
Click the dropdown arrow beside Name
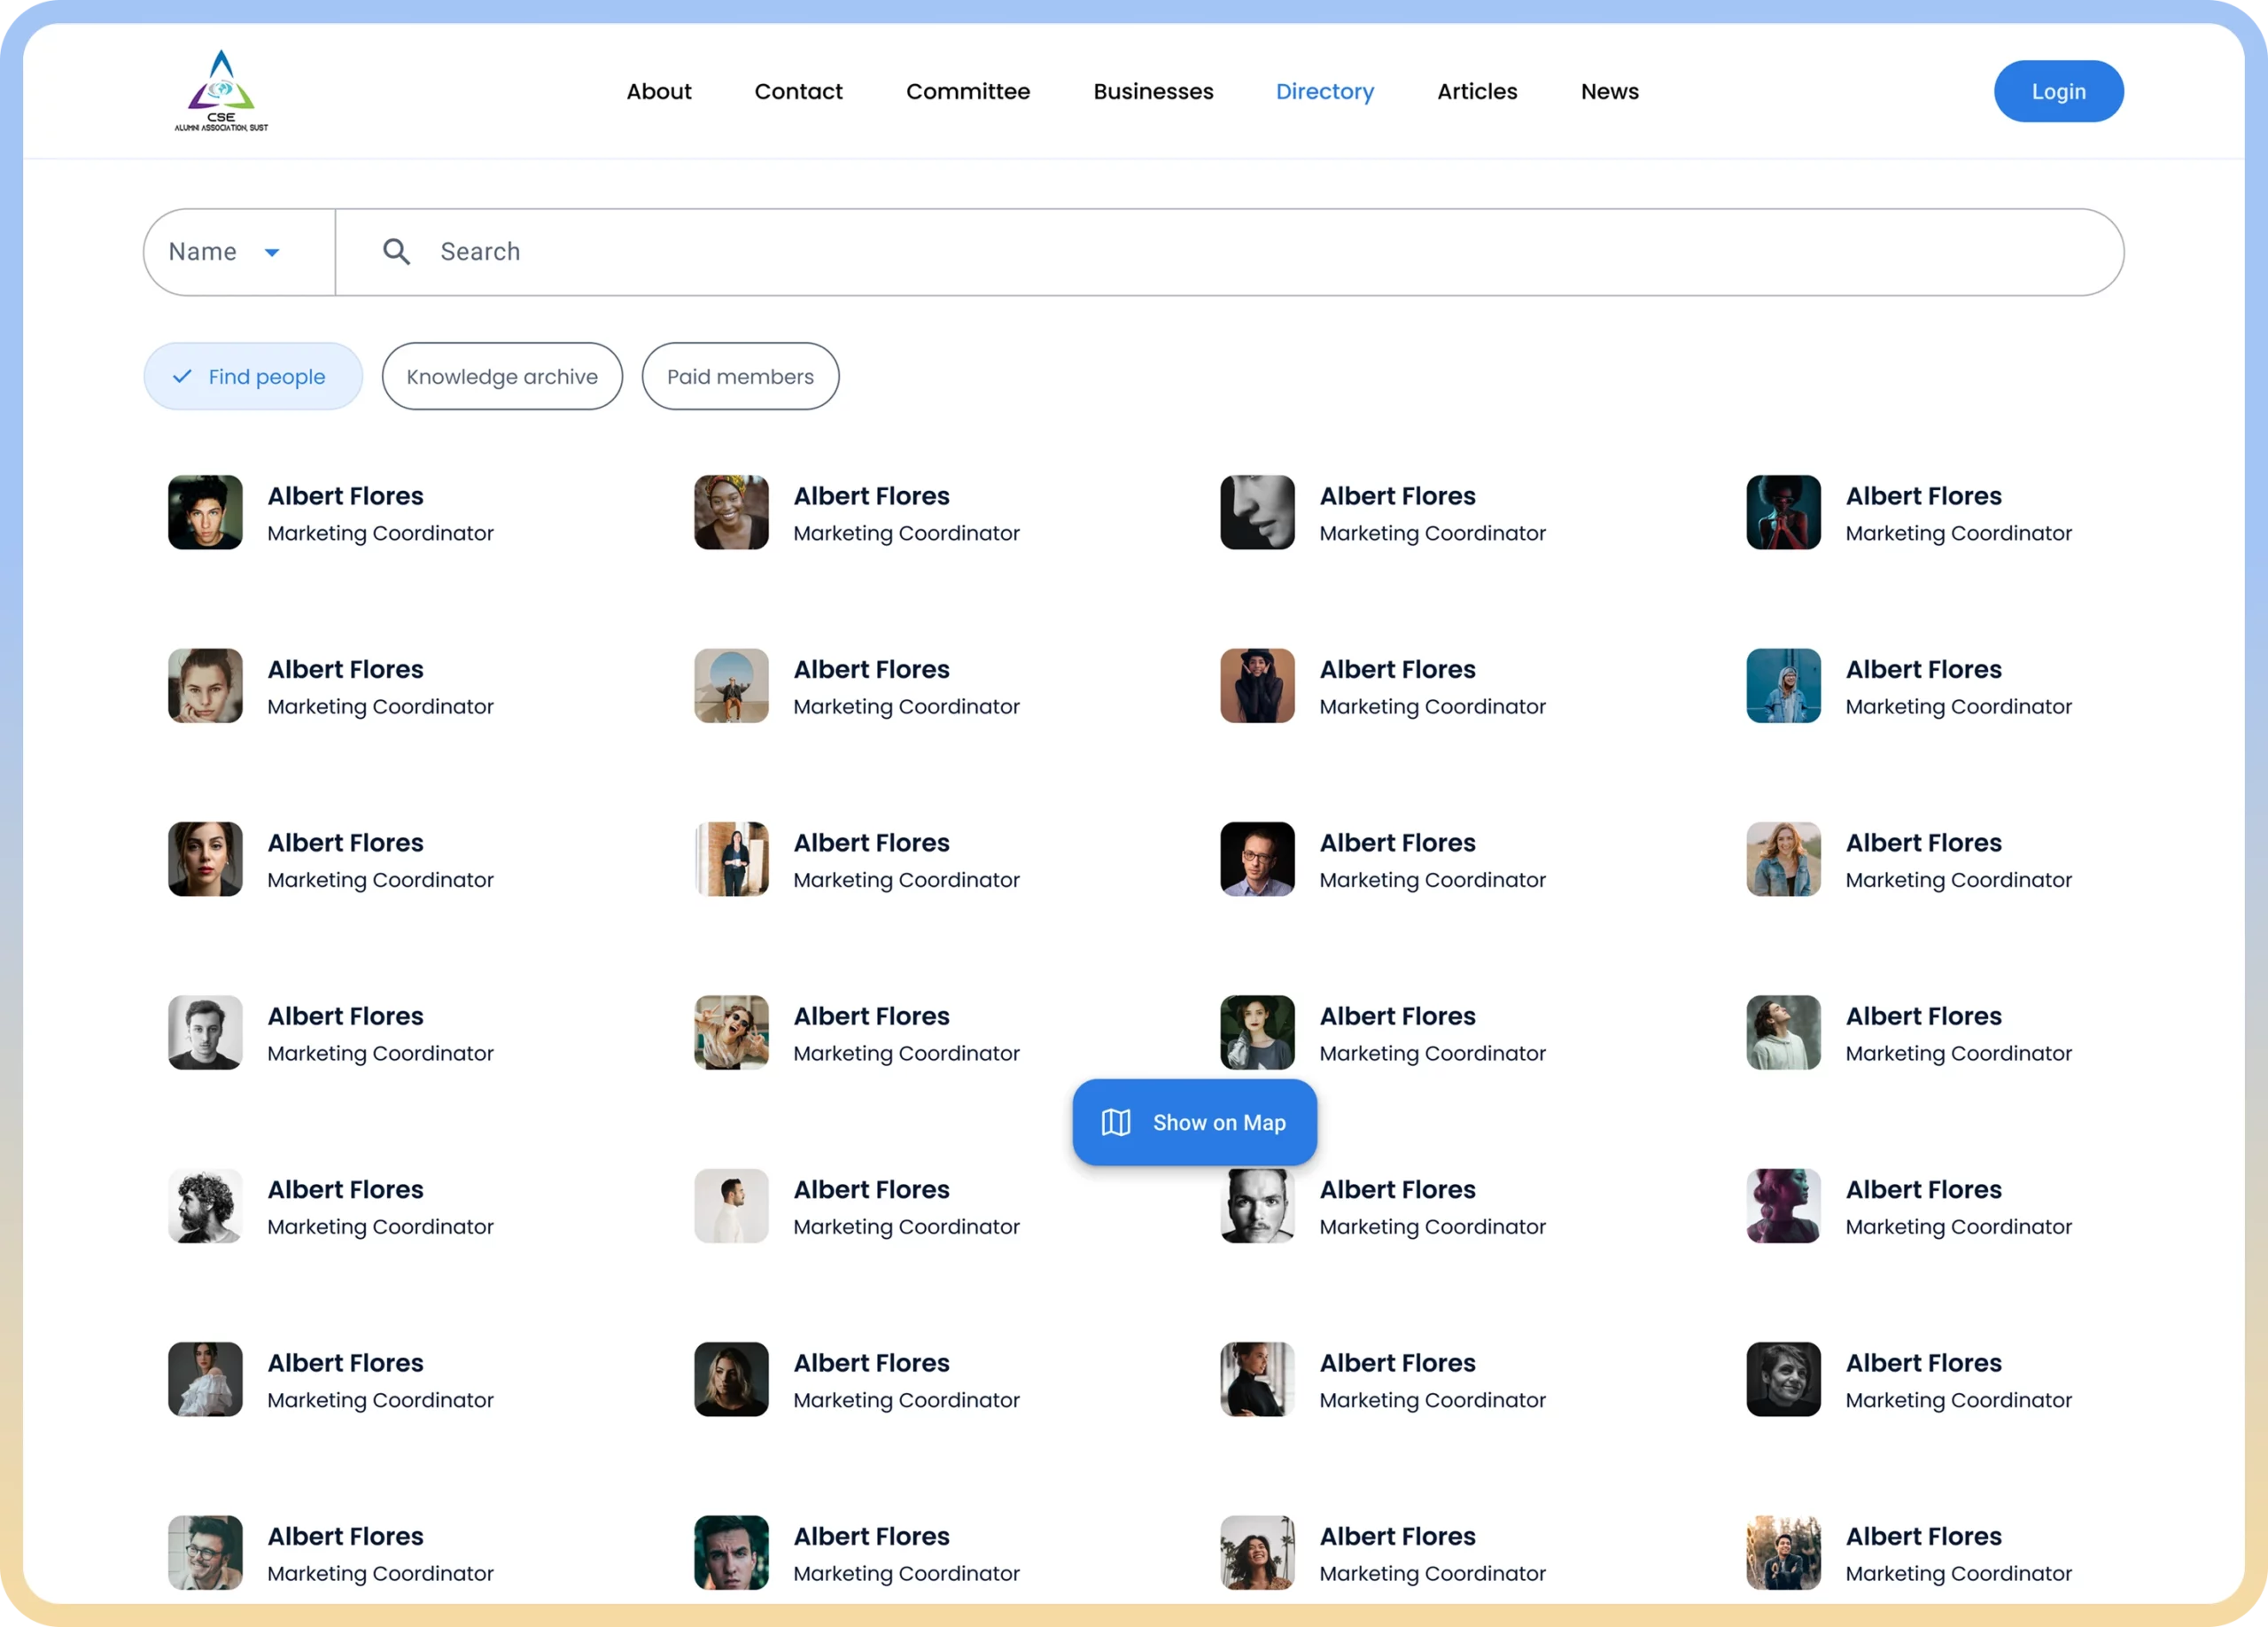[x=272, y=252]
